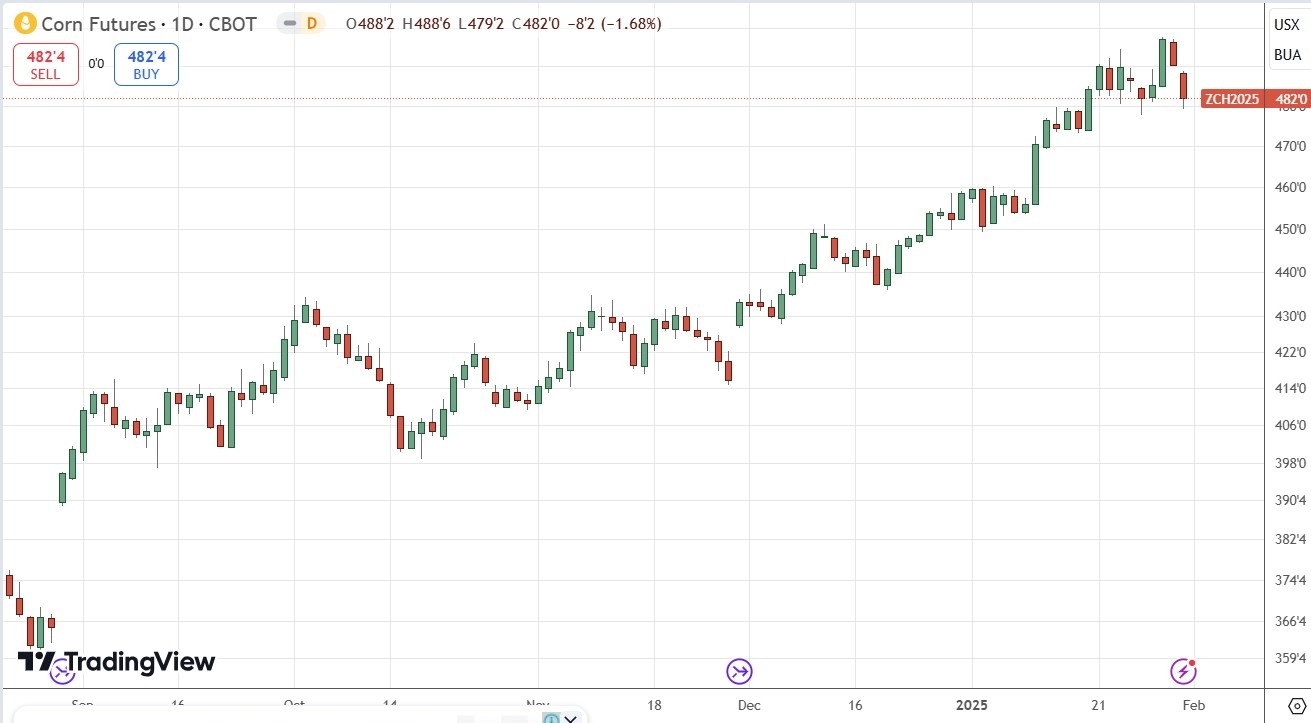Screen dimensions: 1311x723
Task: Open the red lightning event icon near Feb
Action: click(x=1184, y=671)
